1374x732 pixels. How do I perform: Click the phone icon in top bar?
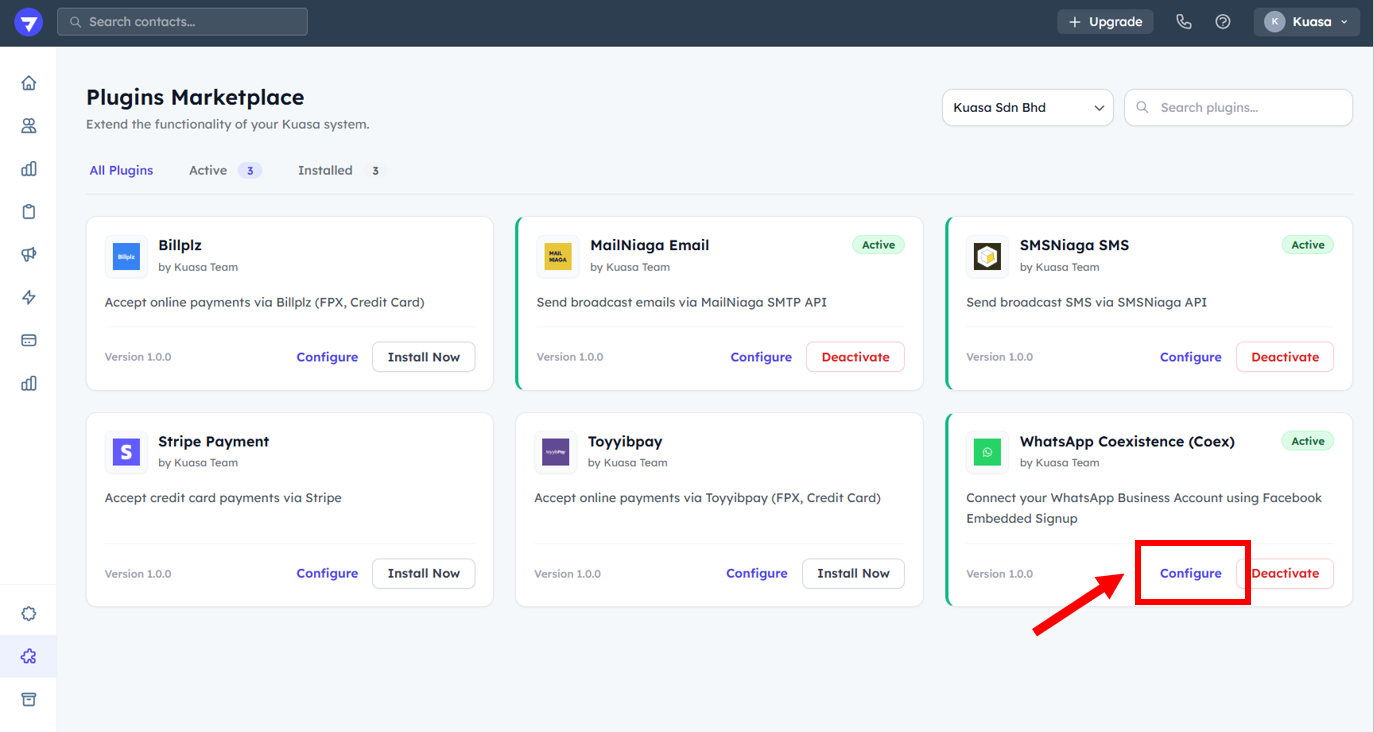[x=1184, y=22]
